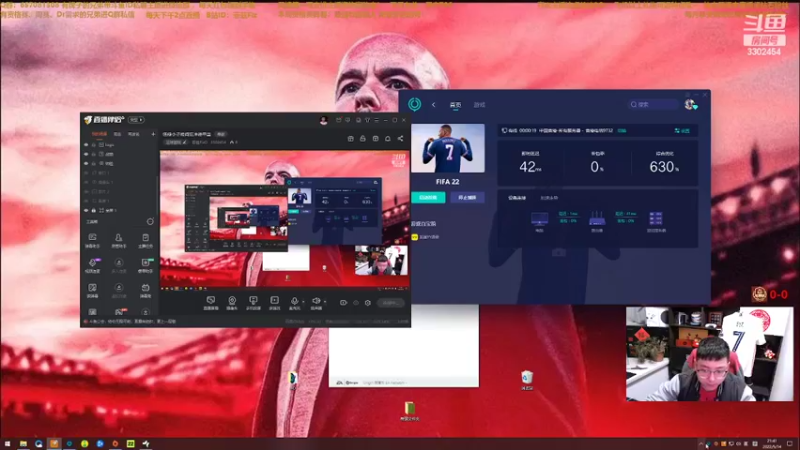Open the Windows Start menu
Image resolution: width=800 pixels, height=450 pixels.
point(7,444)
